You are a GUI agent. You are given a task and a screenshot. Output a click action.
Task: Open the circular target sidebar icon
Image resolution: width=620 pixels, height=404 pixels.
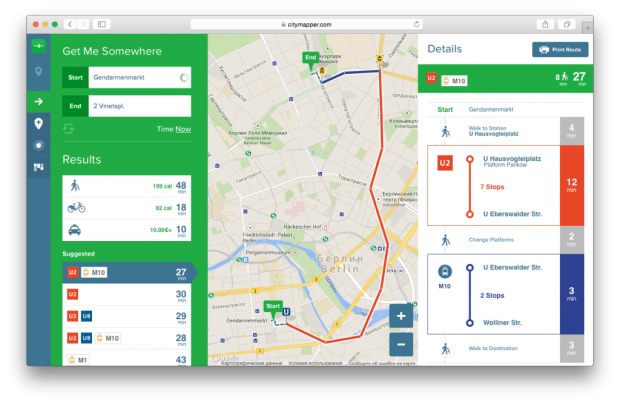39,145
